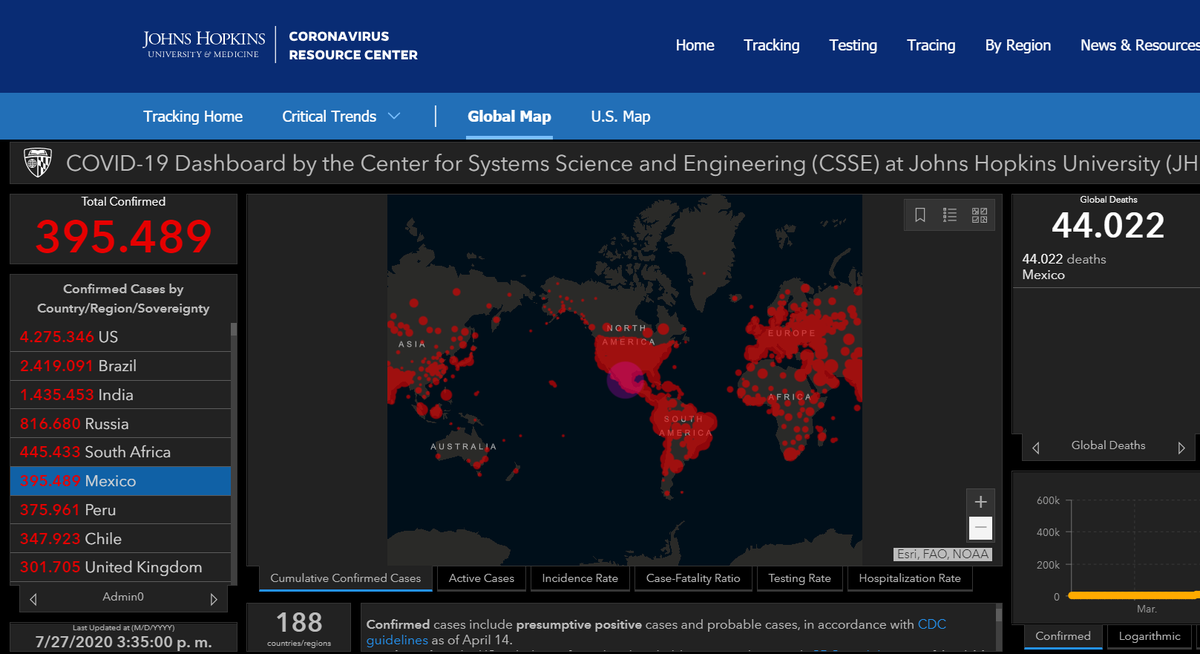1200x654 pixels.
Task: Show previous panel before Global Deaths
Action: [x=1035, y=448]
